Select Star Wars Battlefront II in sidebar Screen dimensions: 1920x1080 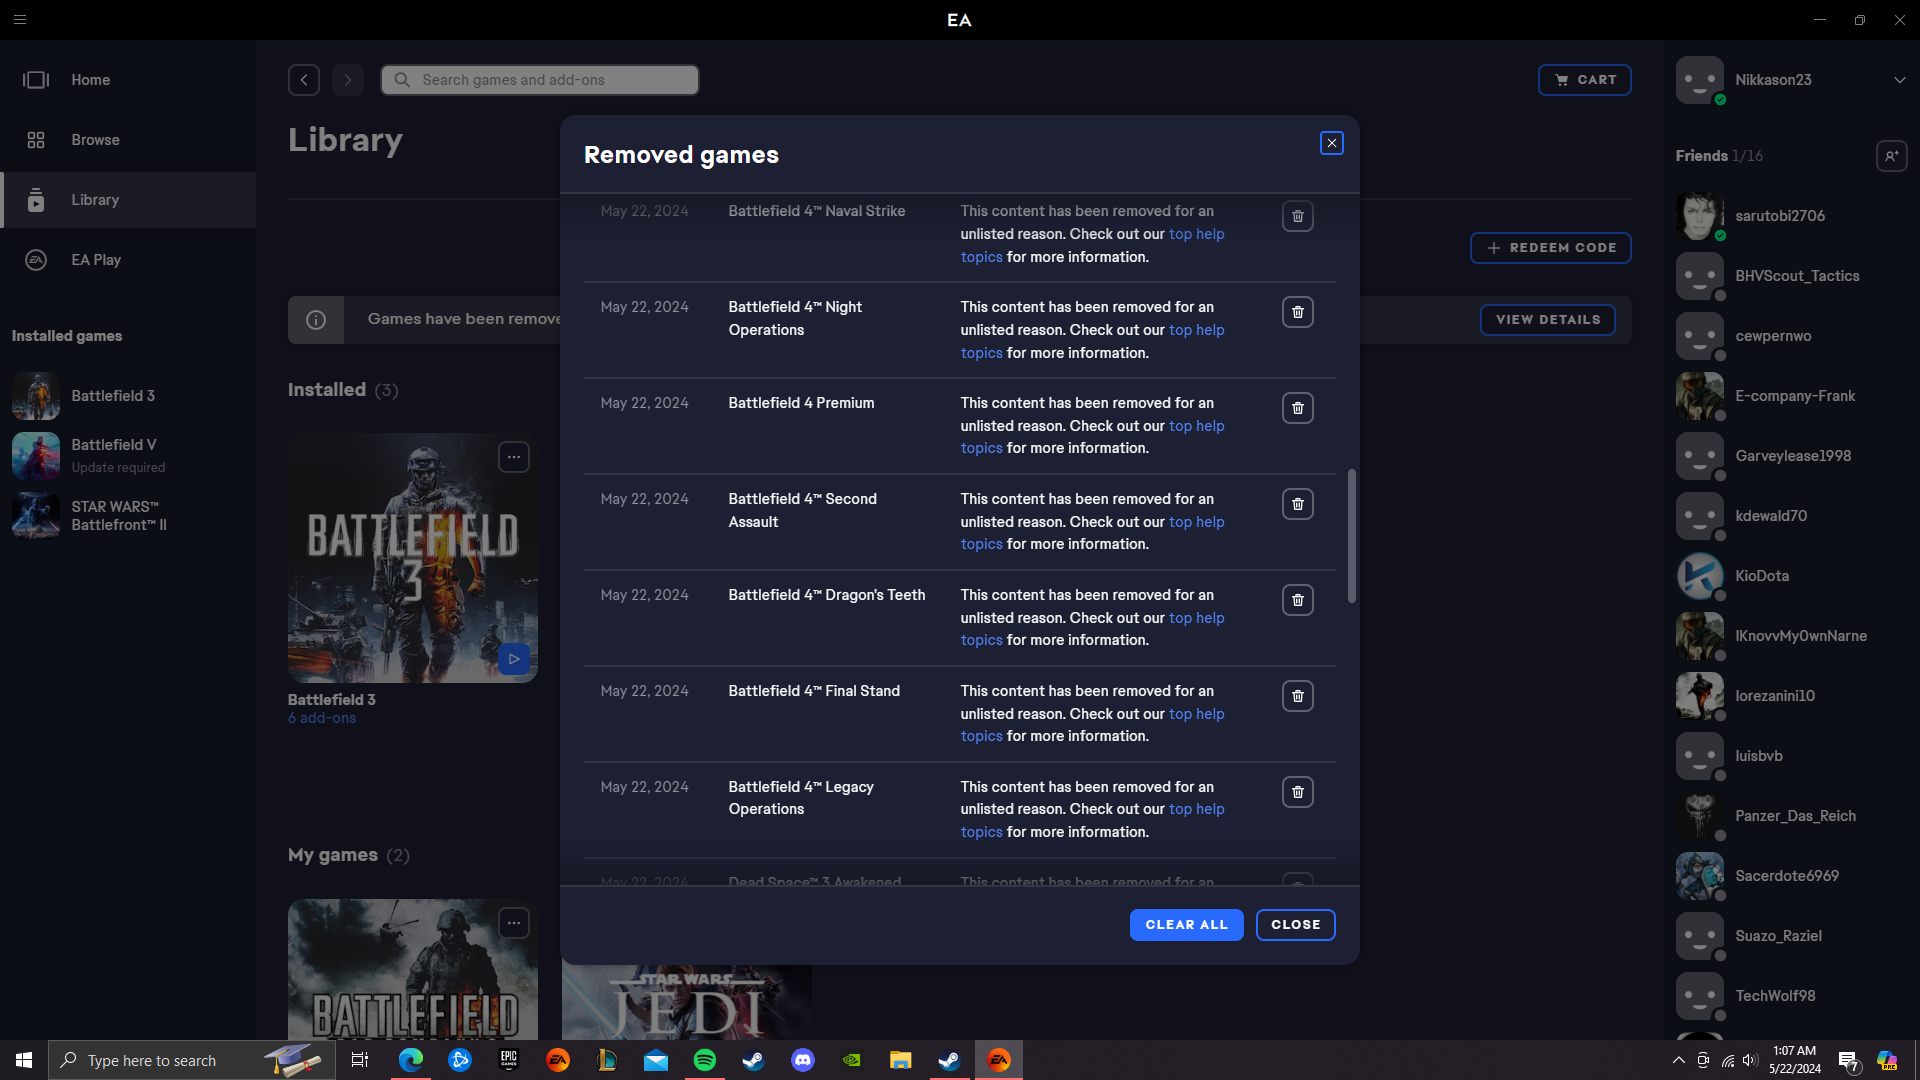(128, 516)
